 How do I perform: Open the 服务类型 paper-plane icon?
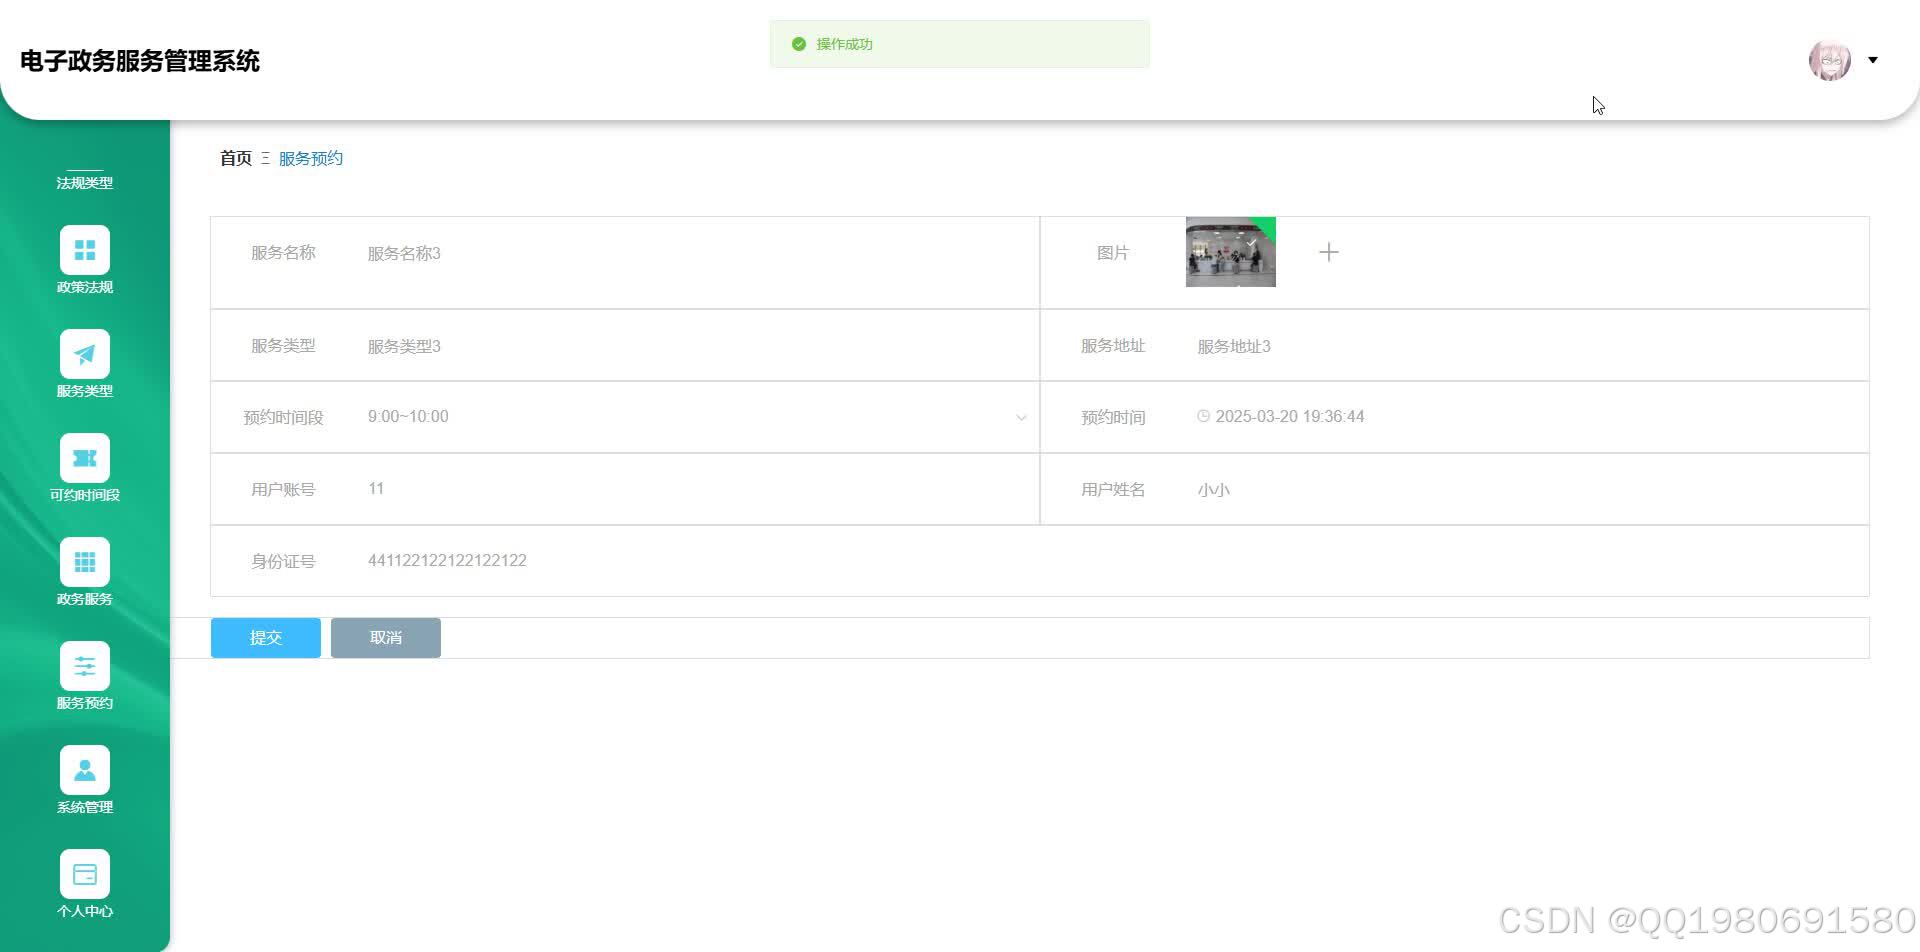pos(85,354)
